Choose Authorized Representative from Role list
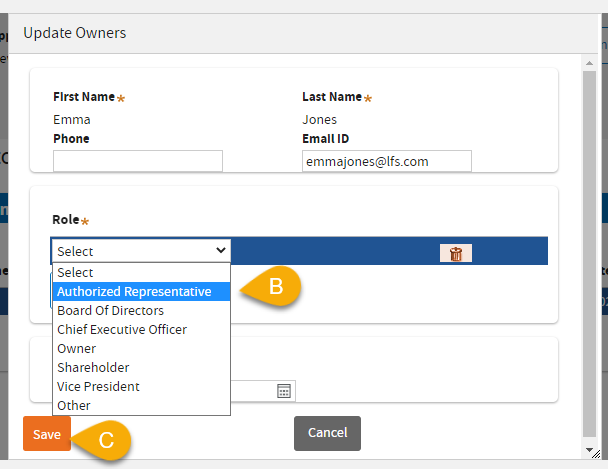Image resolution: width=608 pixels, height=469 pixels. pos(141,291)
